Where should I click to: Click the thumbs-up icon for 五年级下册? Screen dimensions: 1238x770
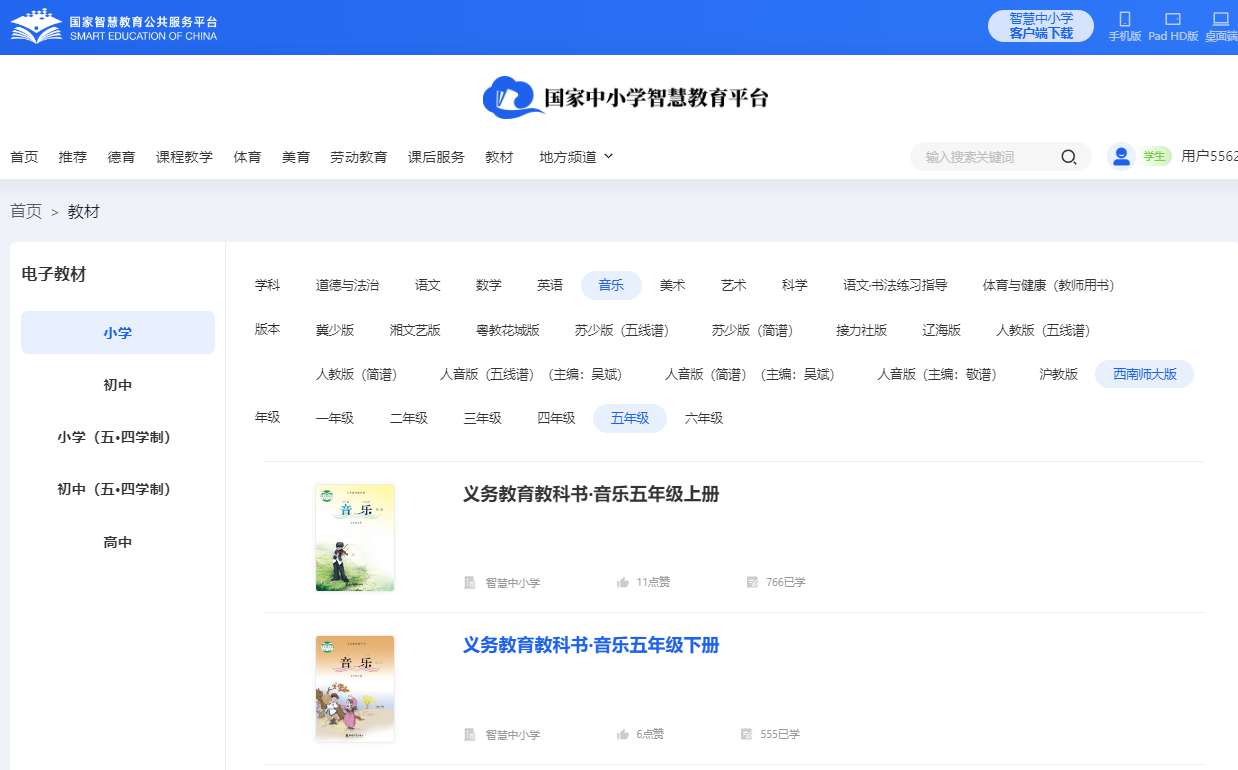pos(623,734)
